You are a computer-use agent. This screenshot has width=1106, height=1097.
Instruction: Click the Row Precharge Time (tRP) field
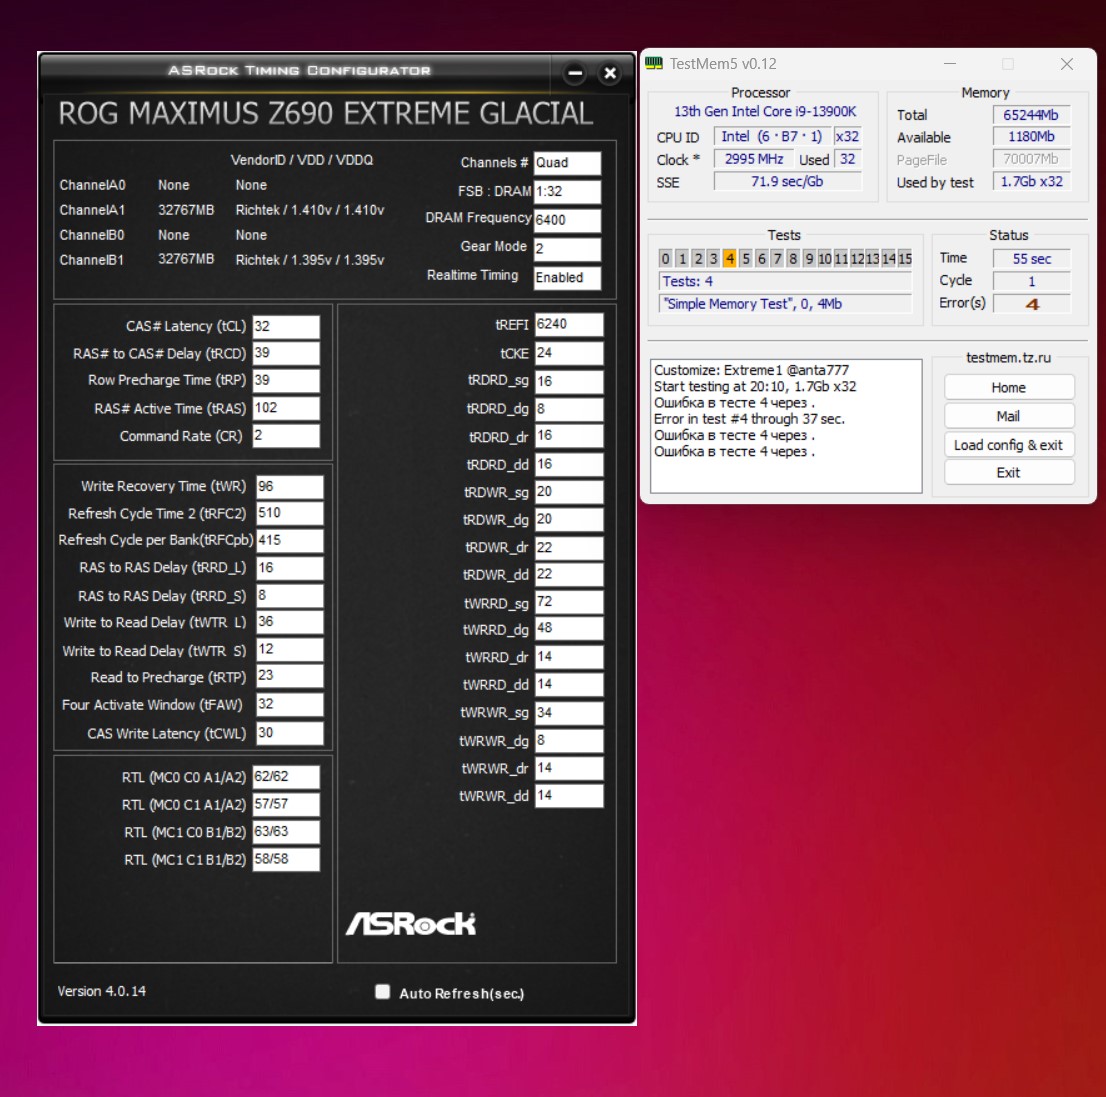point(286,380)
